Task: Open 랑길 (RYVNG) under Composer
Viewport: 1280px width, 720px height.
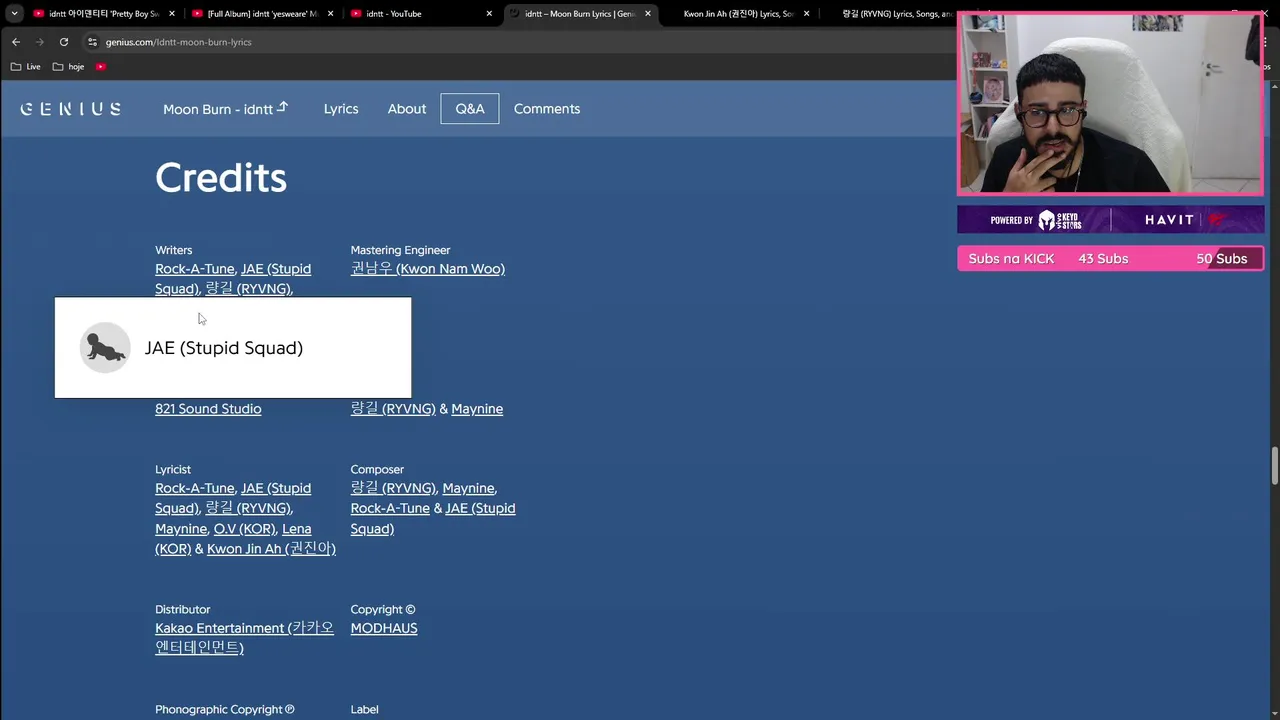Action: [393, 488]
